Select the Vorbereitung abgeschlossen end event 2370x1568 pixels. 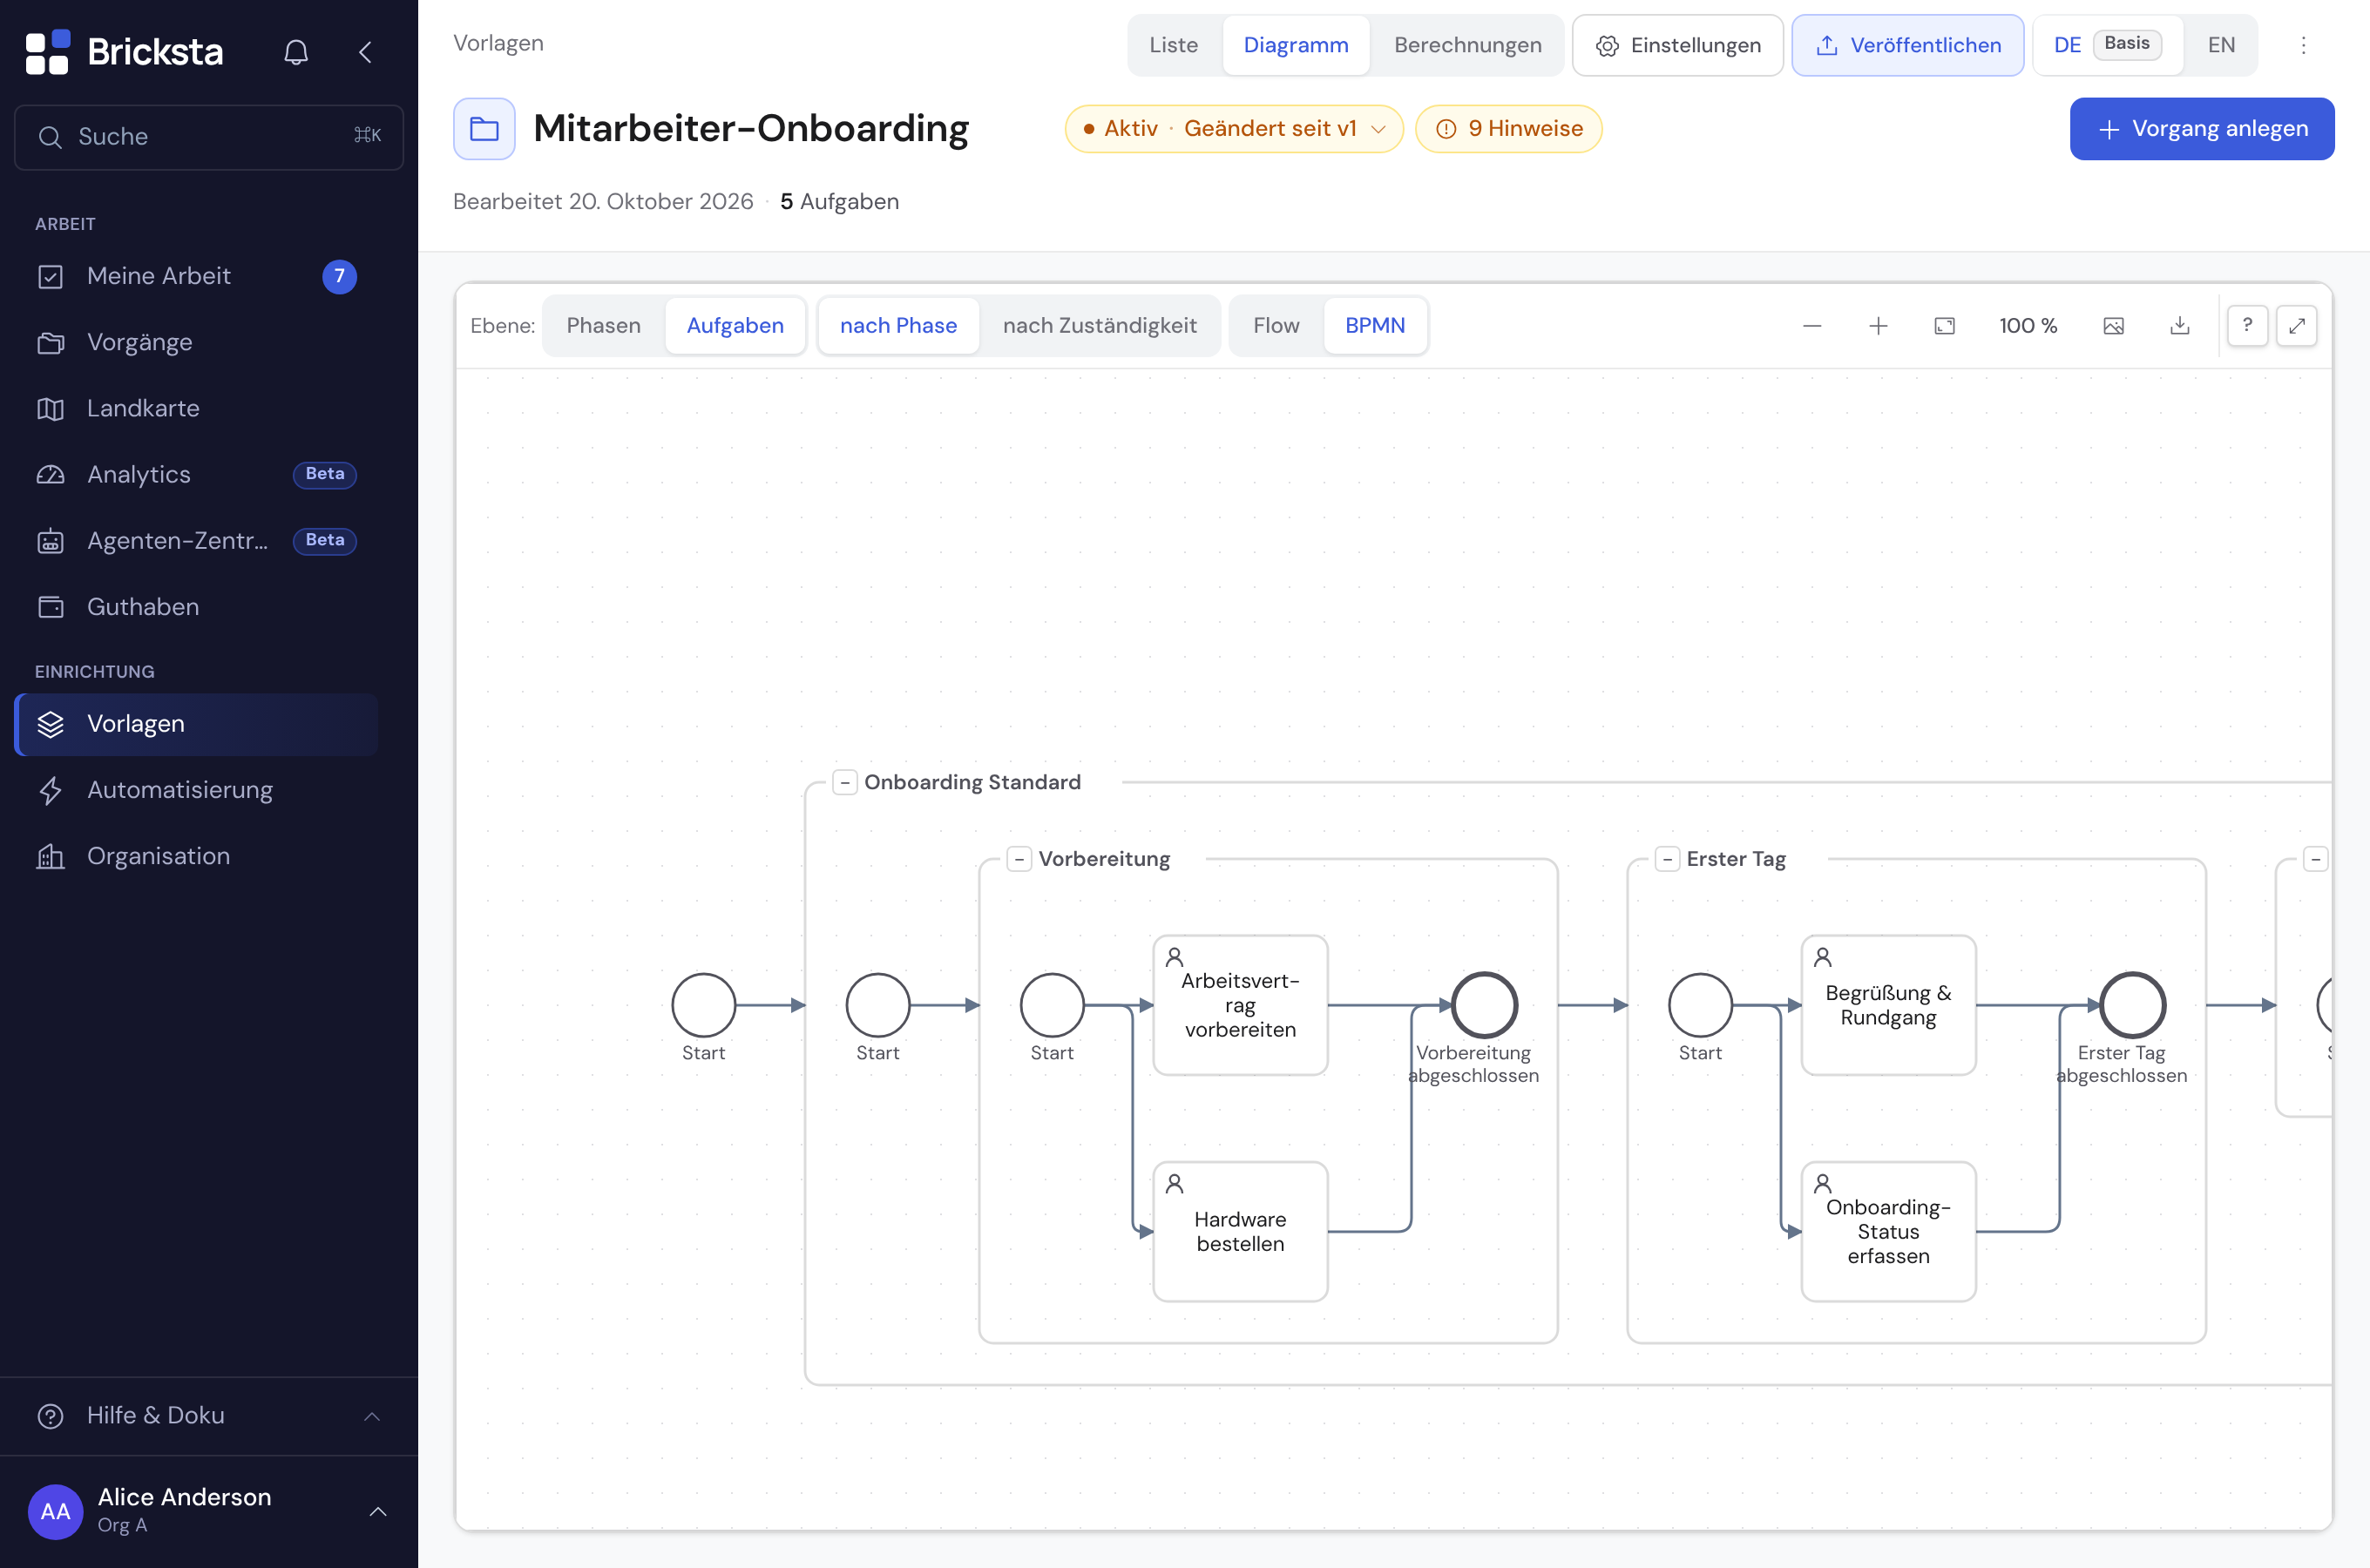click(1484, 1005)
